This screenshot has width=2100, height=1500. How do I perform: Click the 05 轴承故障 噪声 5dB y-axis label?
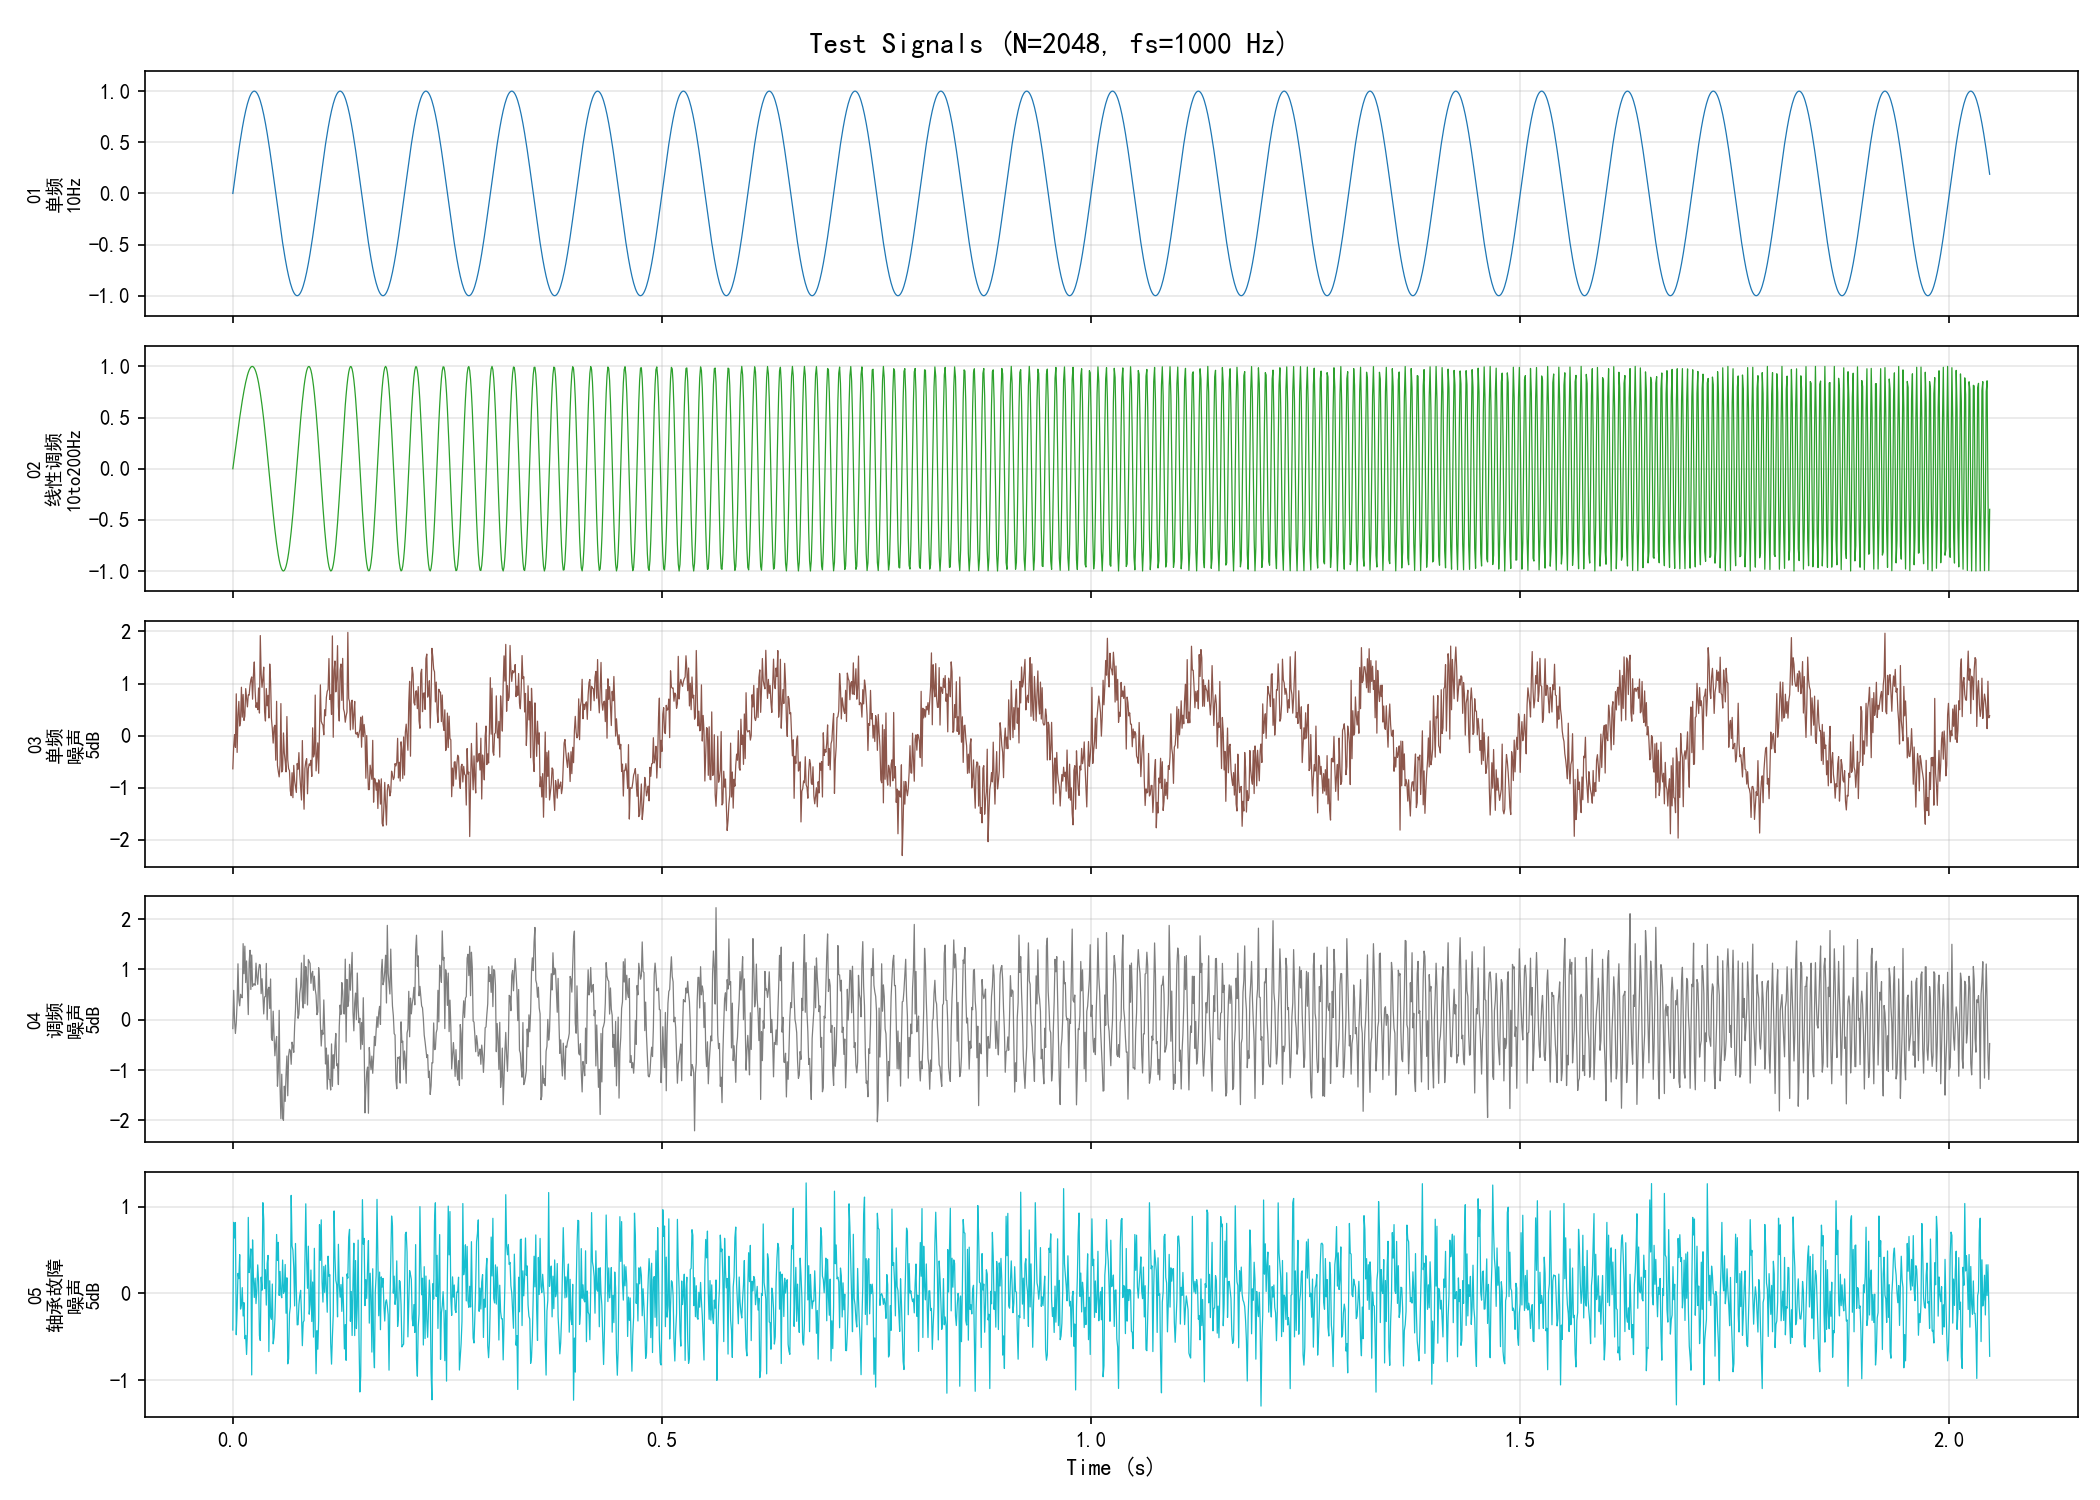pyautogui.click(x=64, y=1295)
